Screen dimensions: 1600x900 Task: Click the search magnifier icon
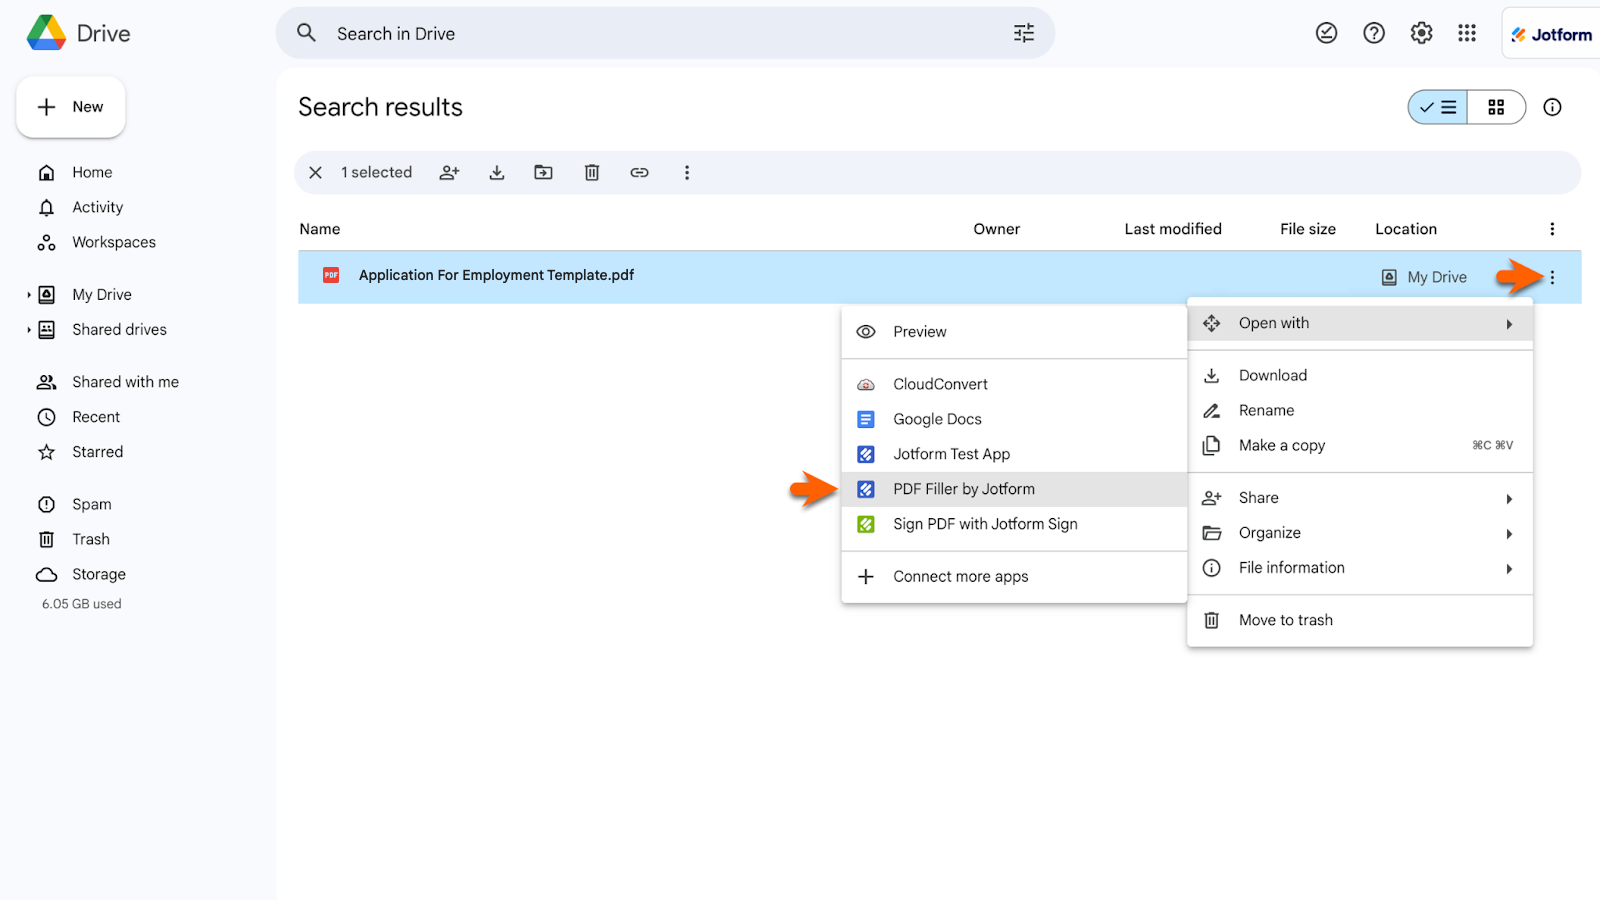coord(307,33)
